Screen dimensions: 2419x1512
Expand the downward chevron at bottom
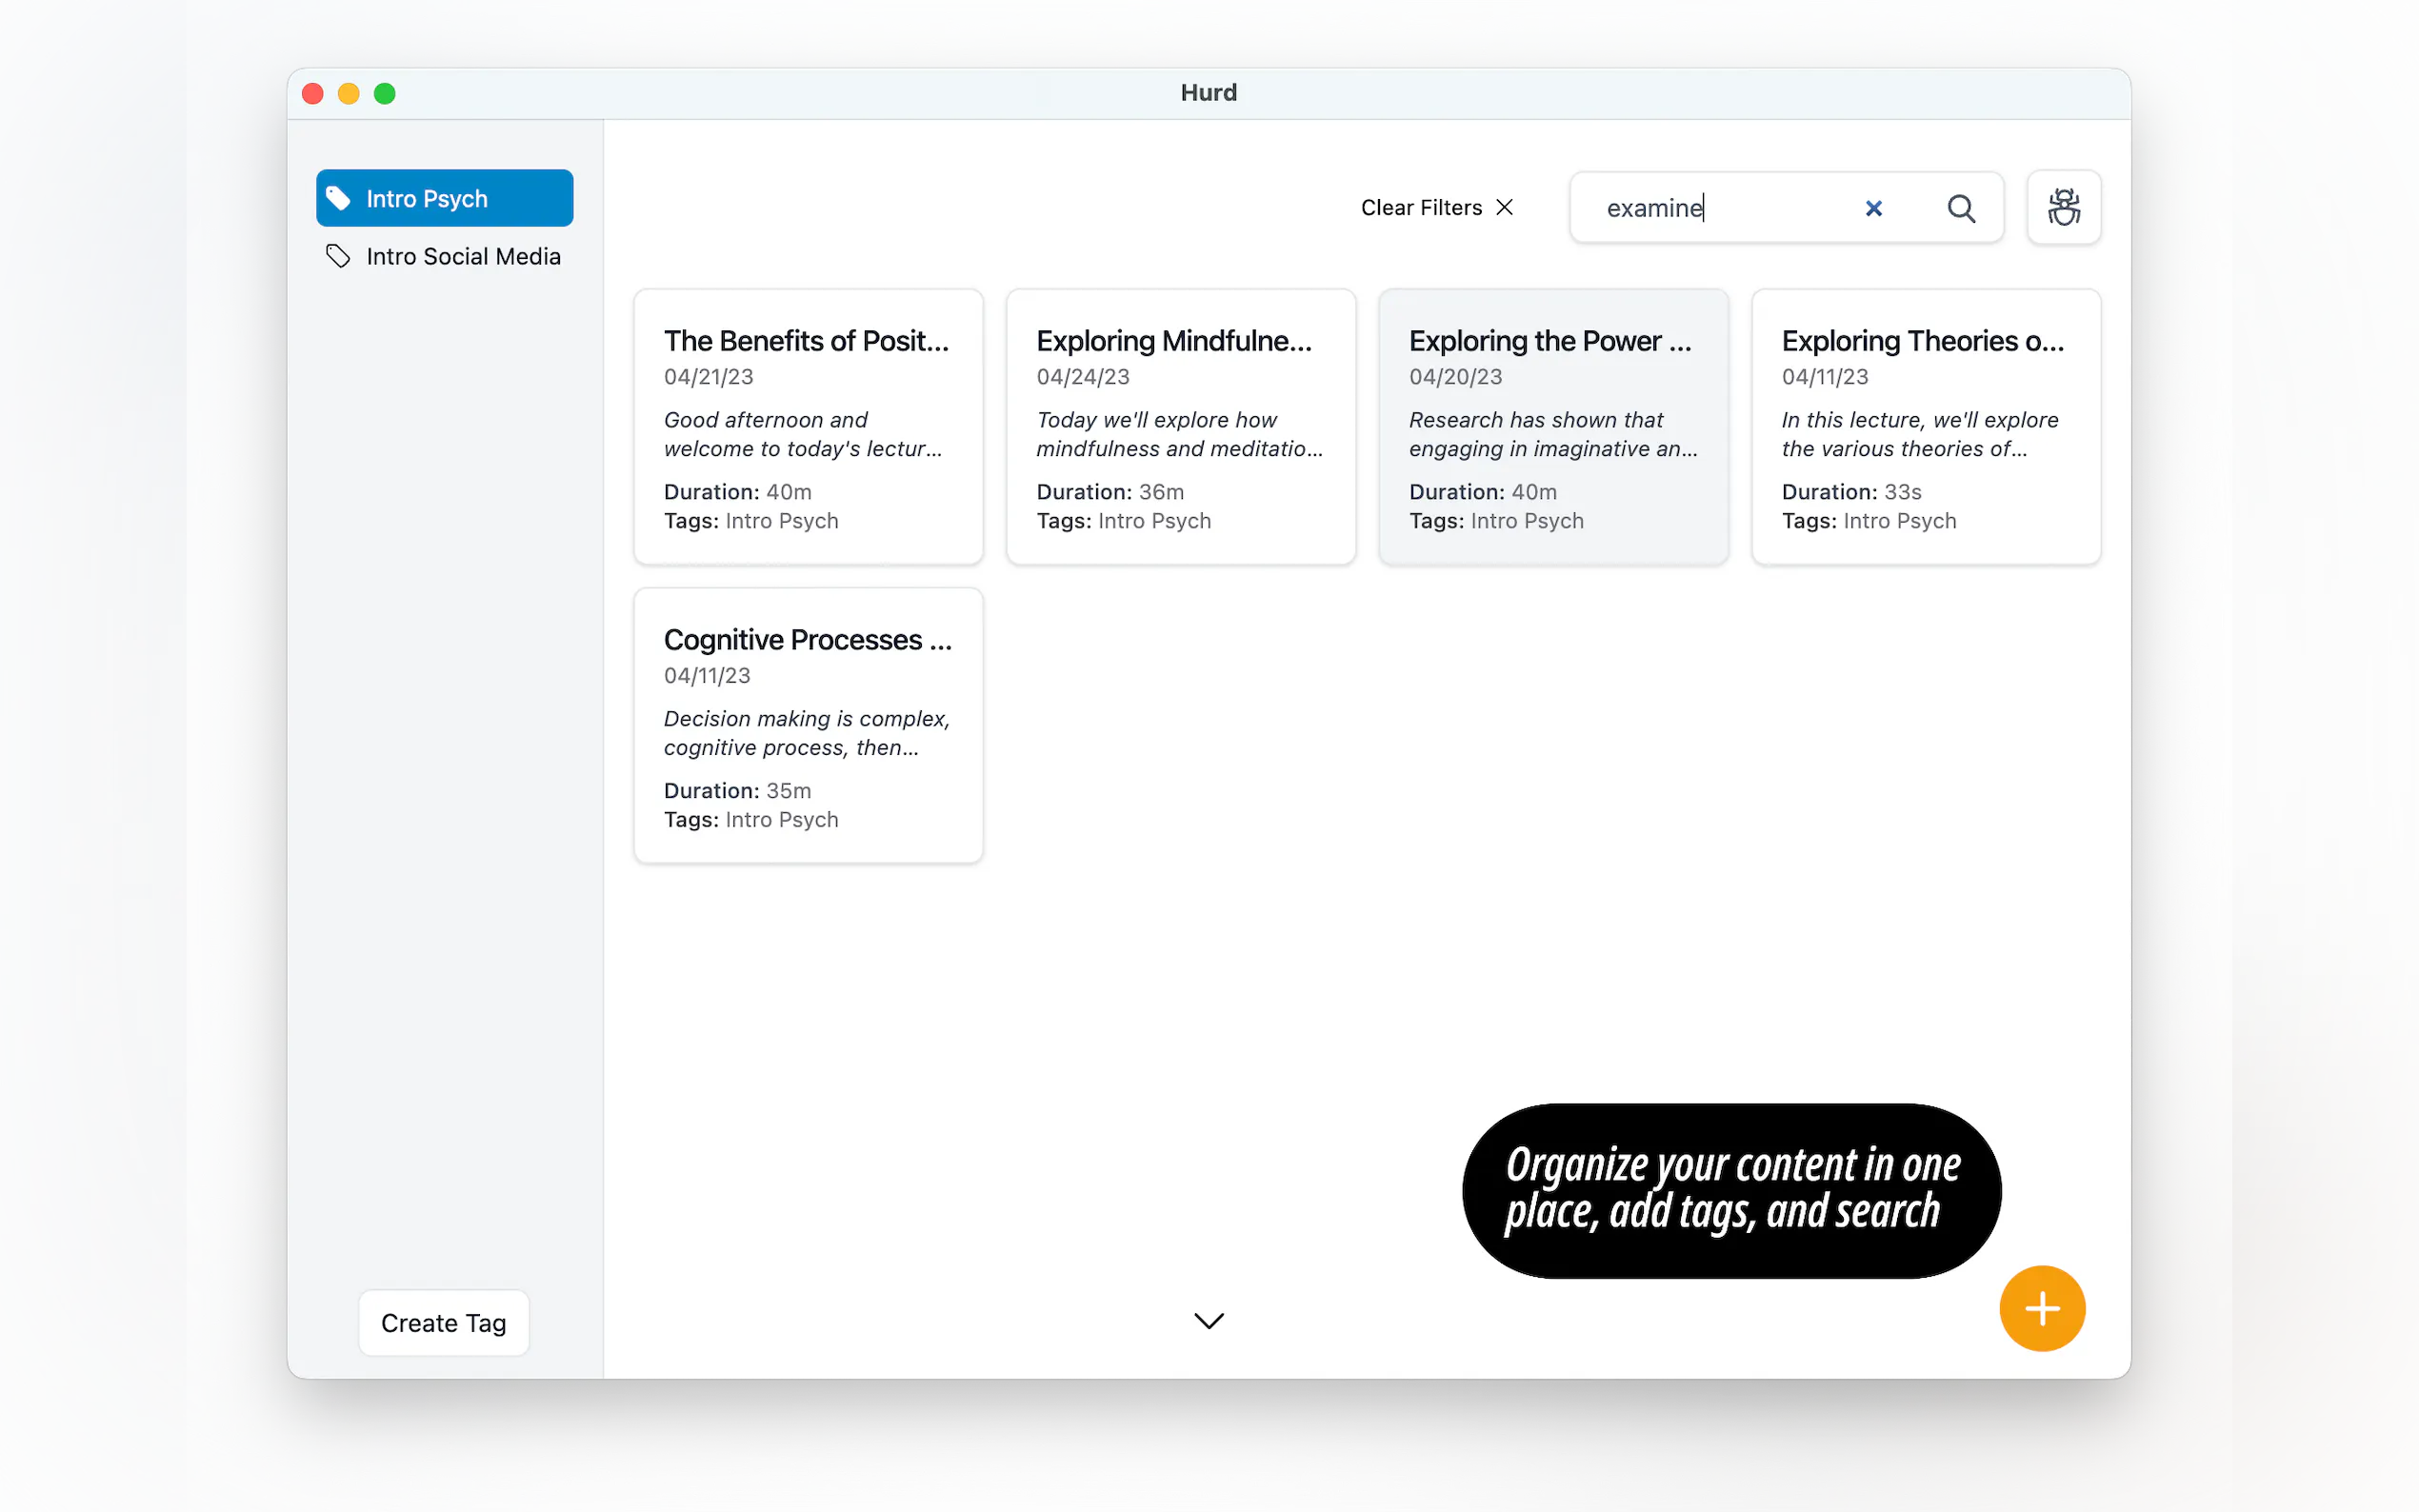click(1208, 1320)
